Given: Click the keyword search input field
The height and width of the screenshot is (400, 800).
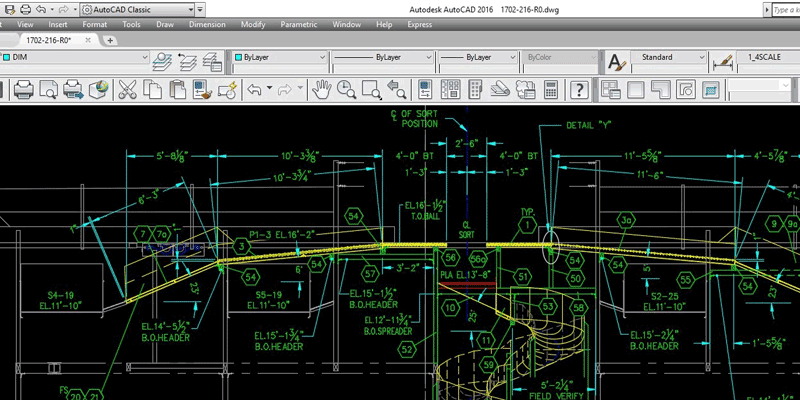Looking at the screenshot, I should [785, 8].
